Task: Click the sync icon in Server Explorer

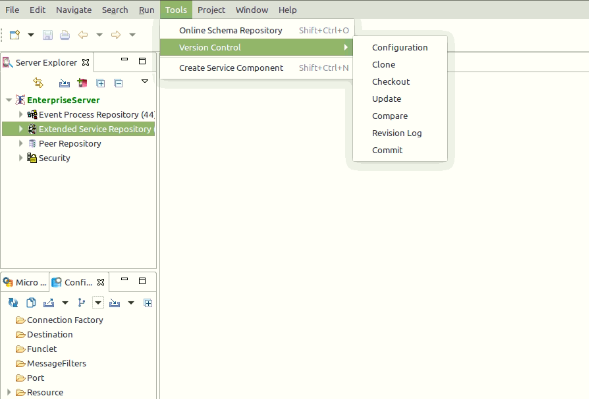Action: [38, 82]
